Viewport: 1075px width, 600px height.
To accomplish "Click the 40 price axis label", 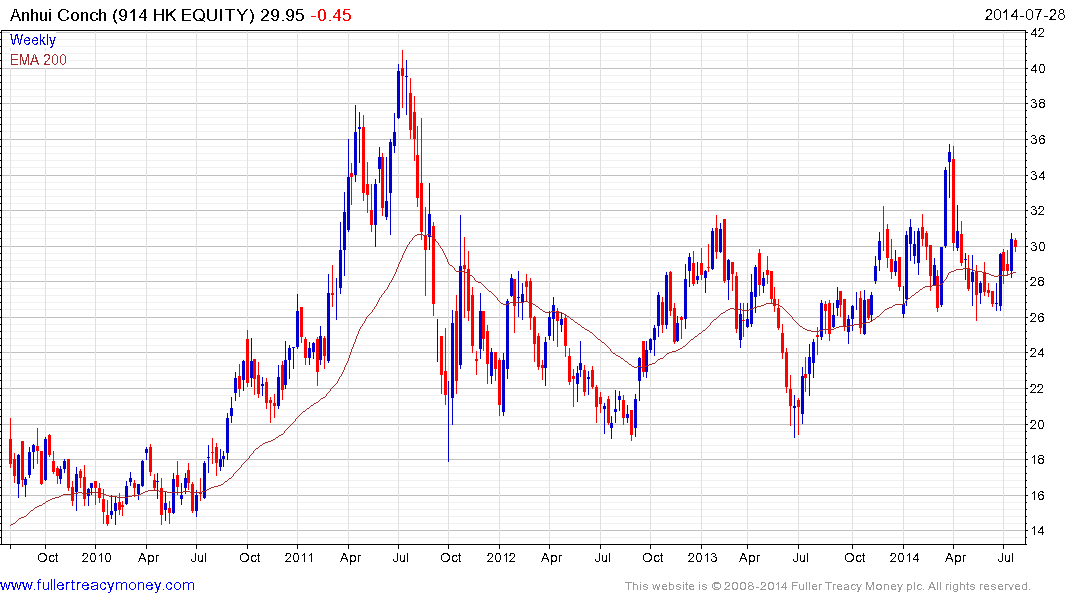I will pos(1038,69).
